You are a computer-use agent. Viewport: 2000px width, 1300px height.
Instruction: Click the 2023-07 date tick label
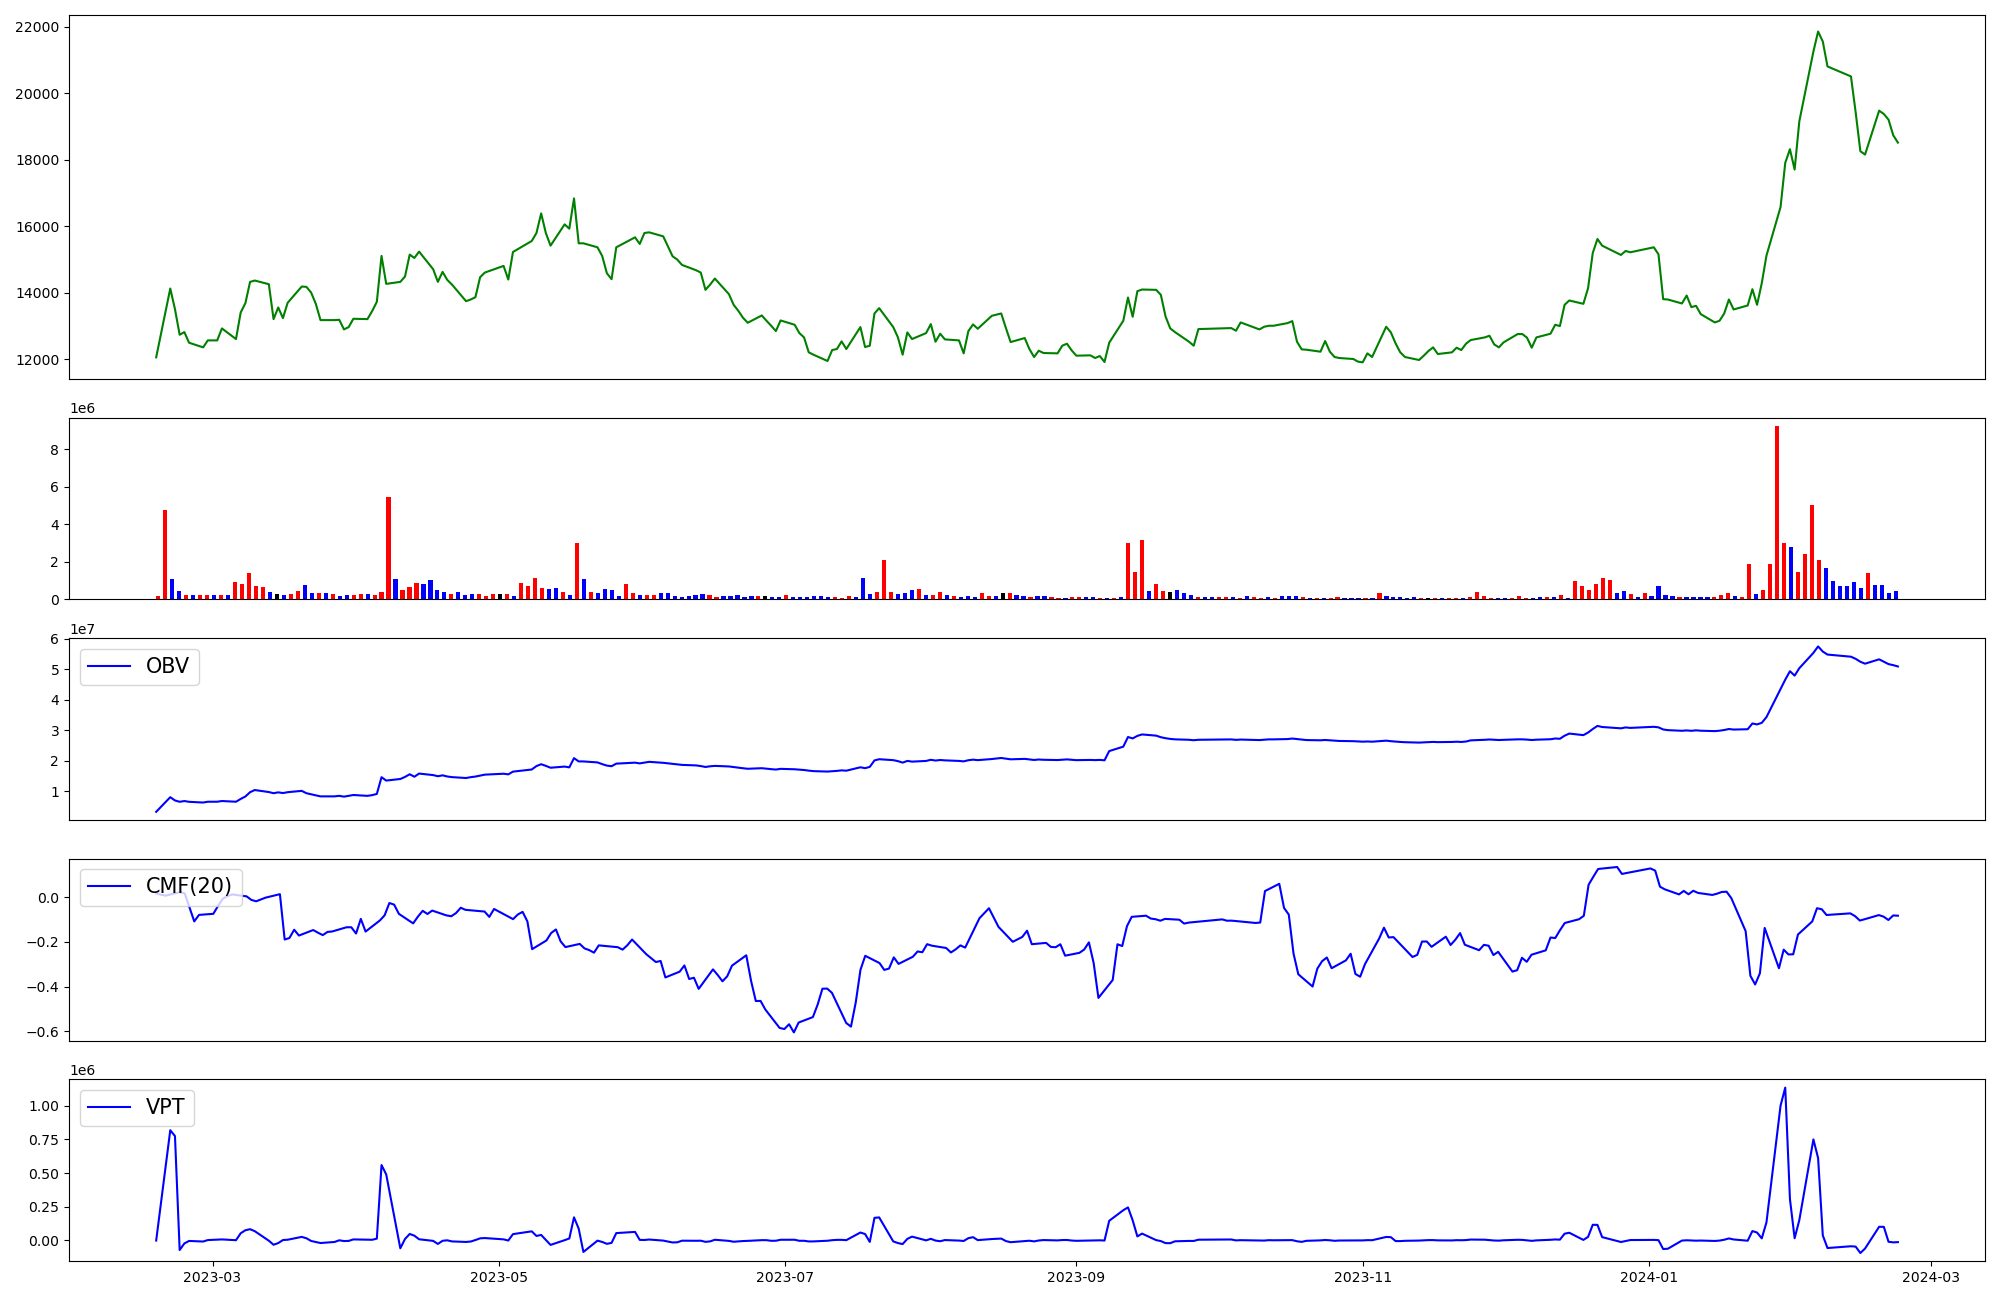click(x=785, y=1277)
